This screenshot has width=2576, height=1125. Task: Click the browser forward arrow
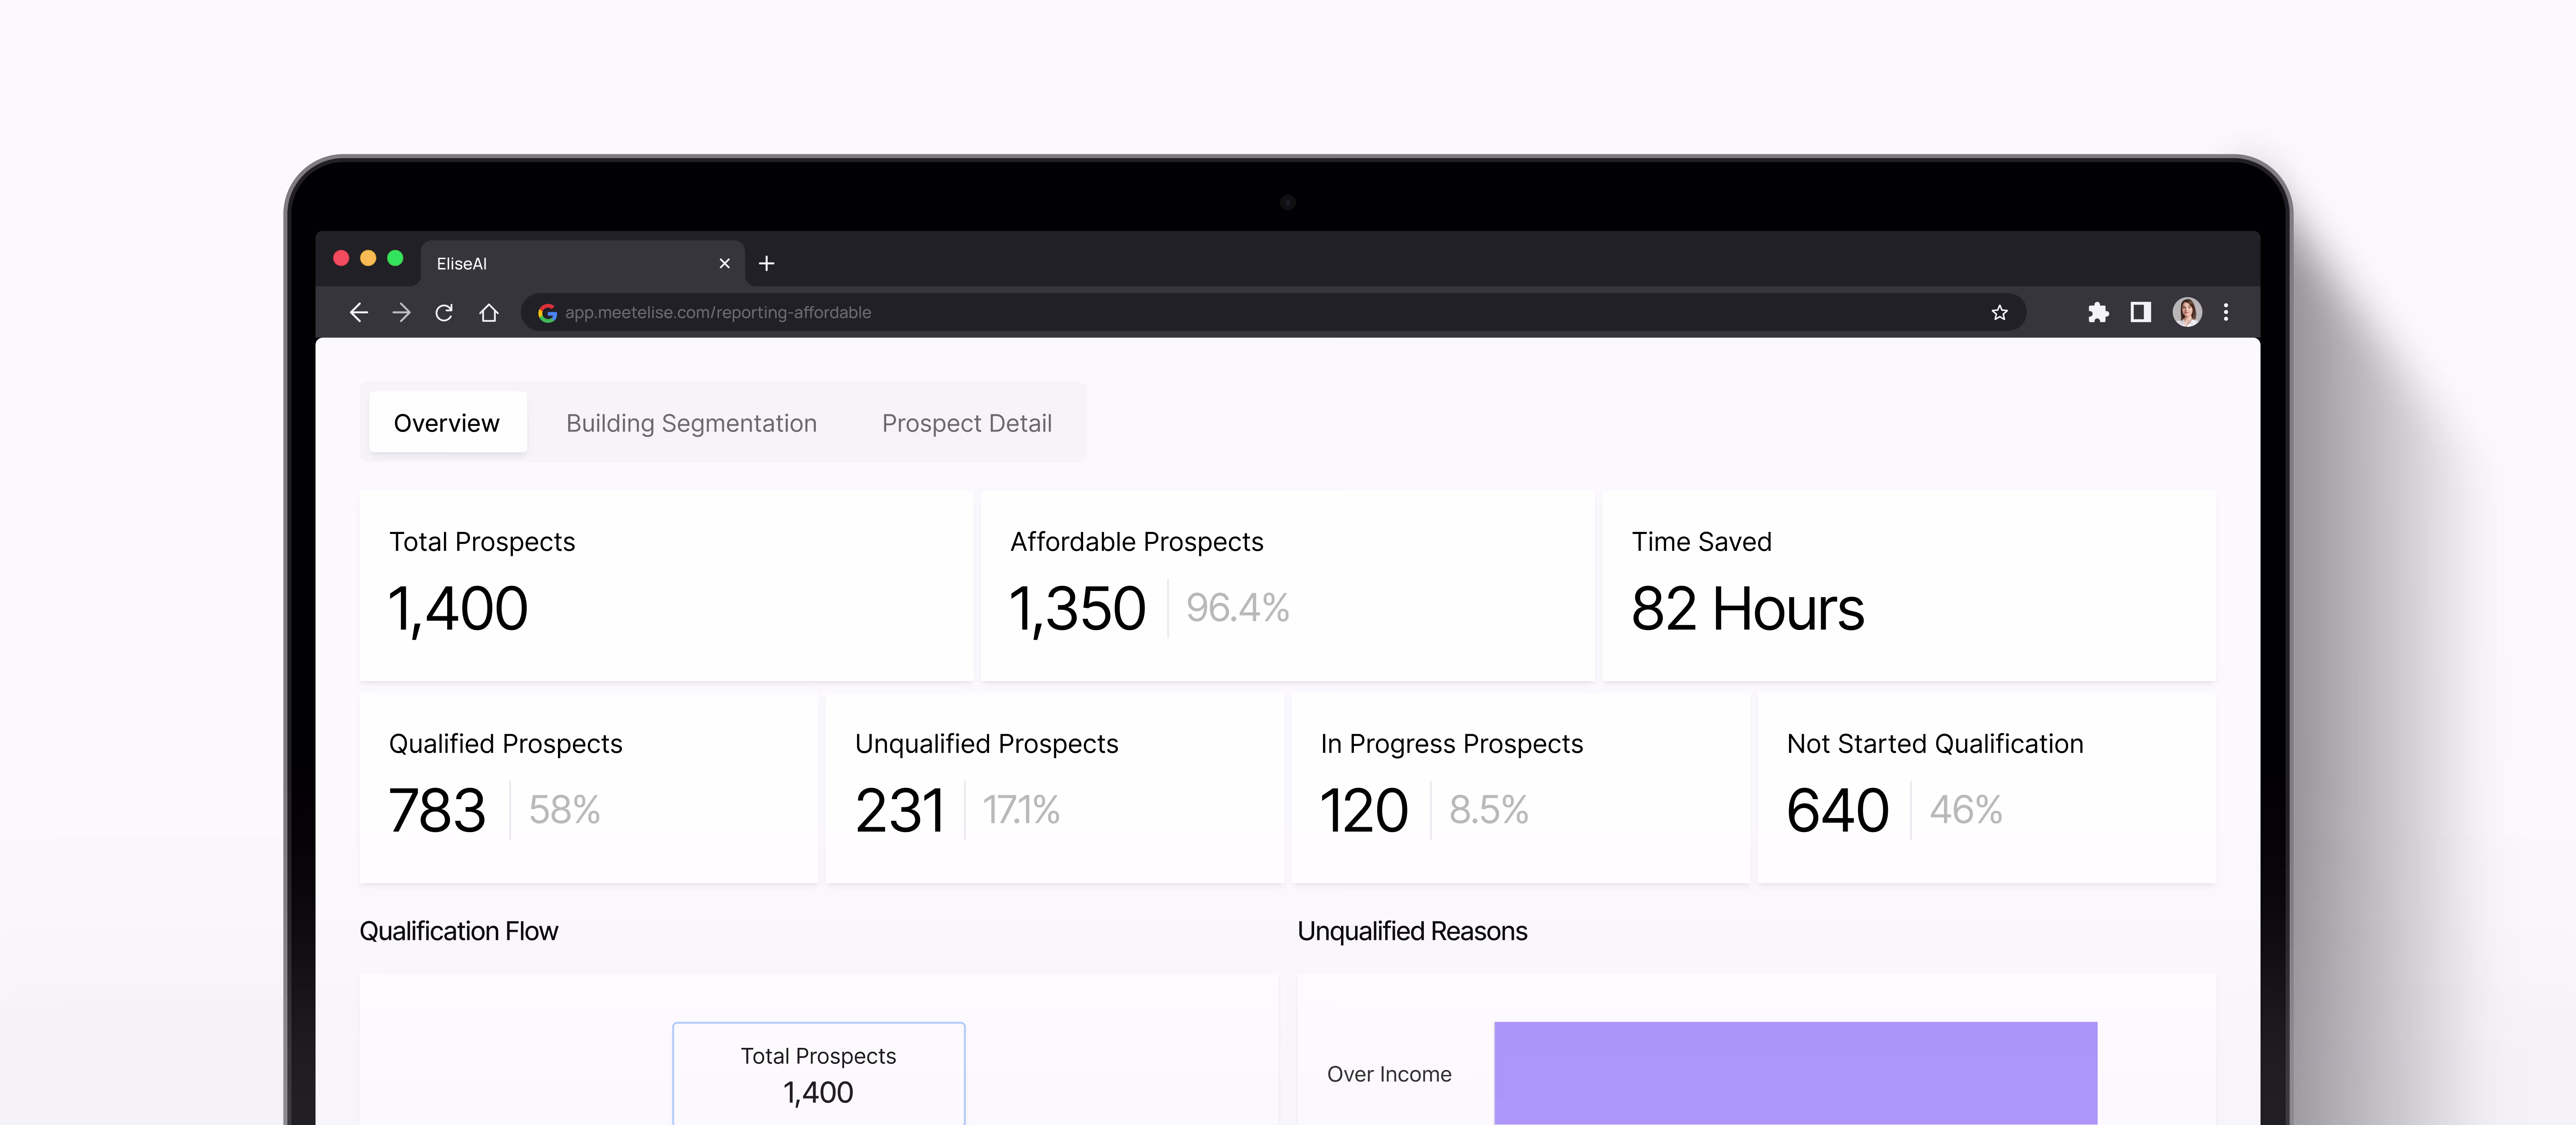pos(401,313)
